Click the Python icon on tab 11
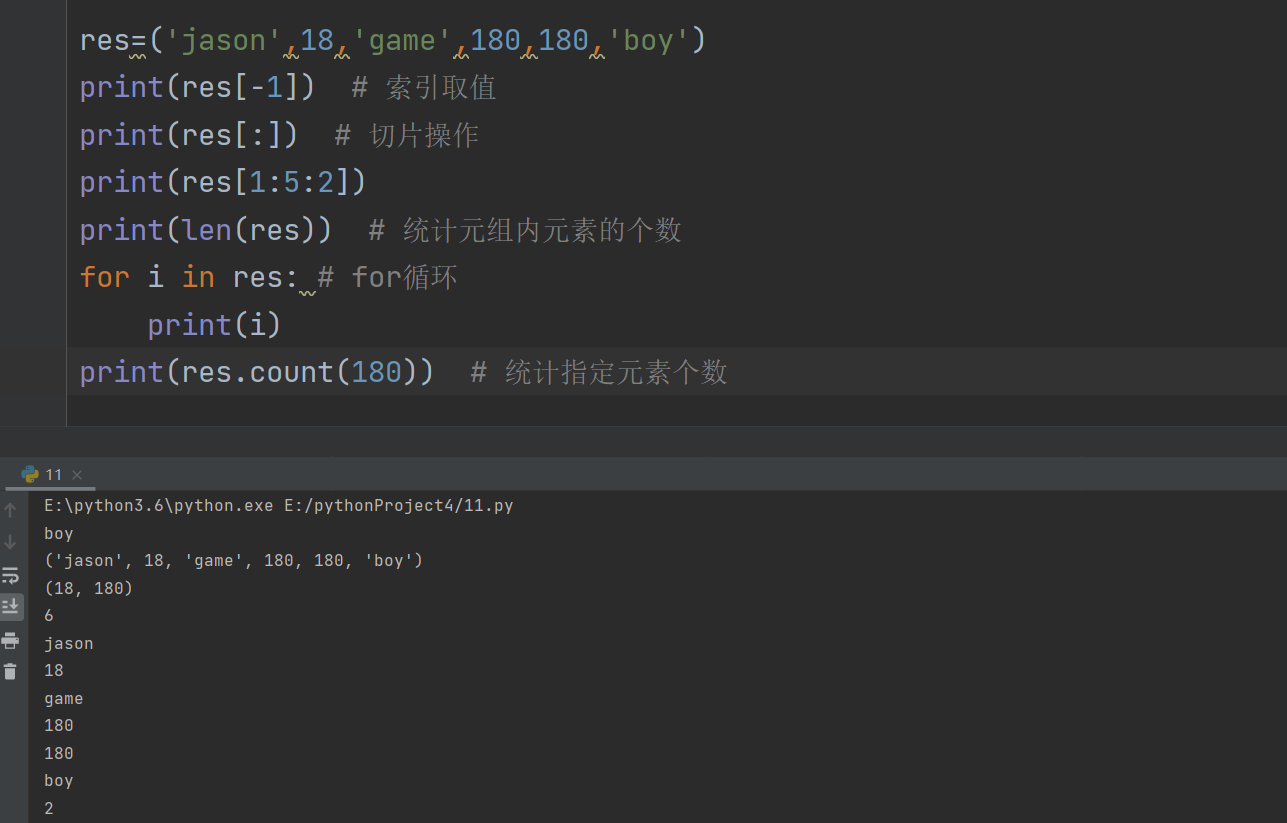The width and height of the screenshot is (1287, 823). click(30, 475)
